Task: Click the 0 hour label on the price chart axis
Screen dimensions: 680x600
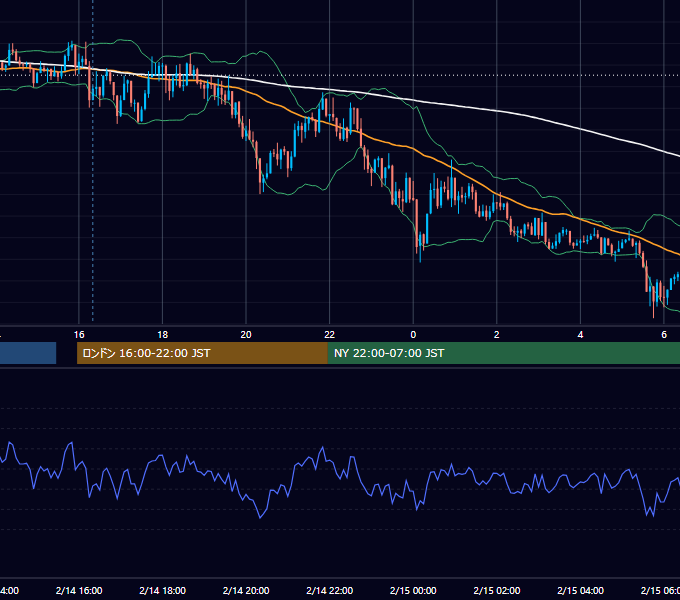Action: [413, 335]
